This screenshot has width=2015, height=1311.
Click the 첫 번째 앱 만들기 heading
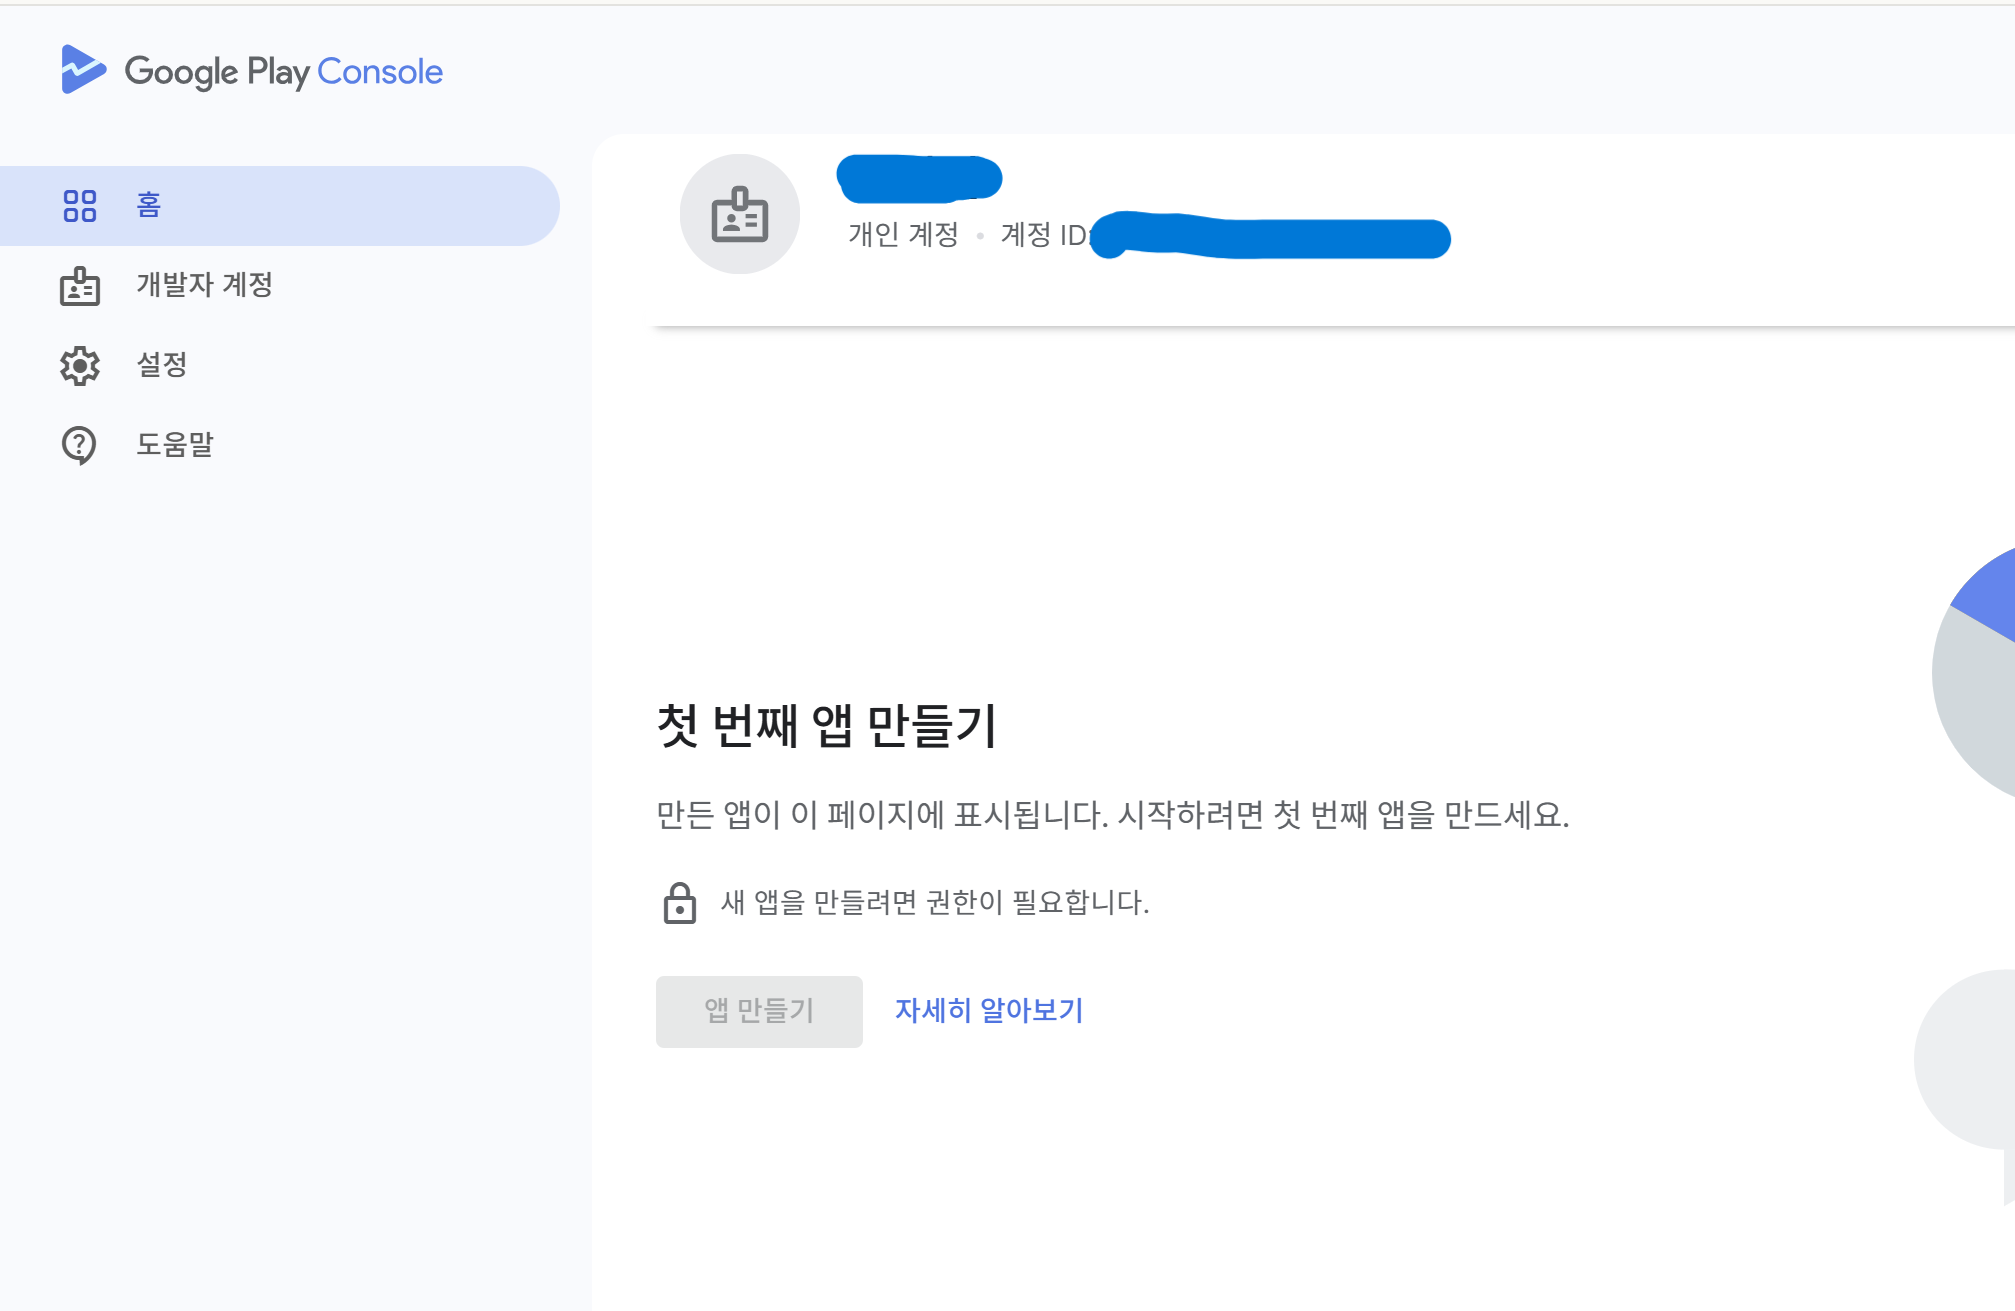827,726
